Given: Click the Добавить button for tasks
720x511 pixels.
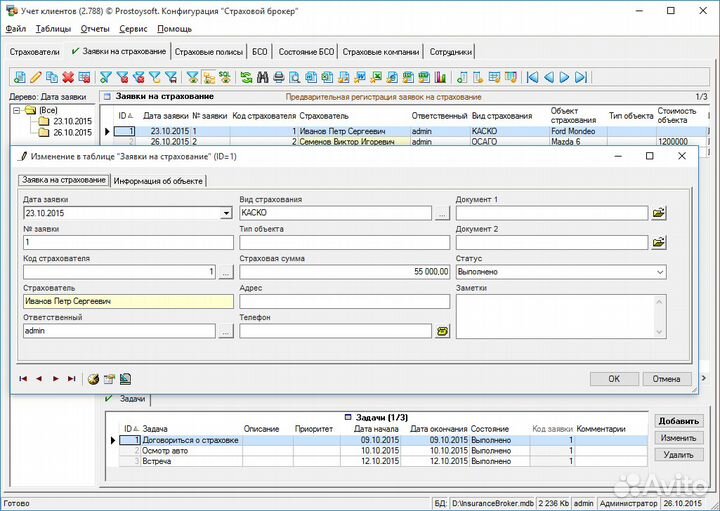Looking at the screenshot, I should (678, 422).
